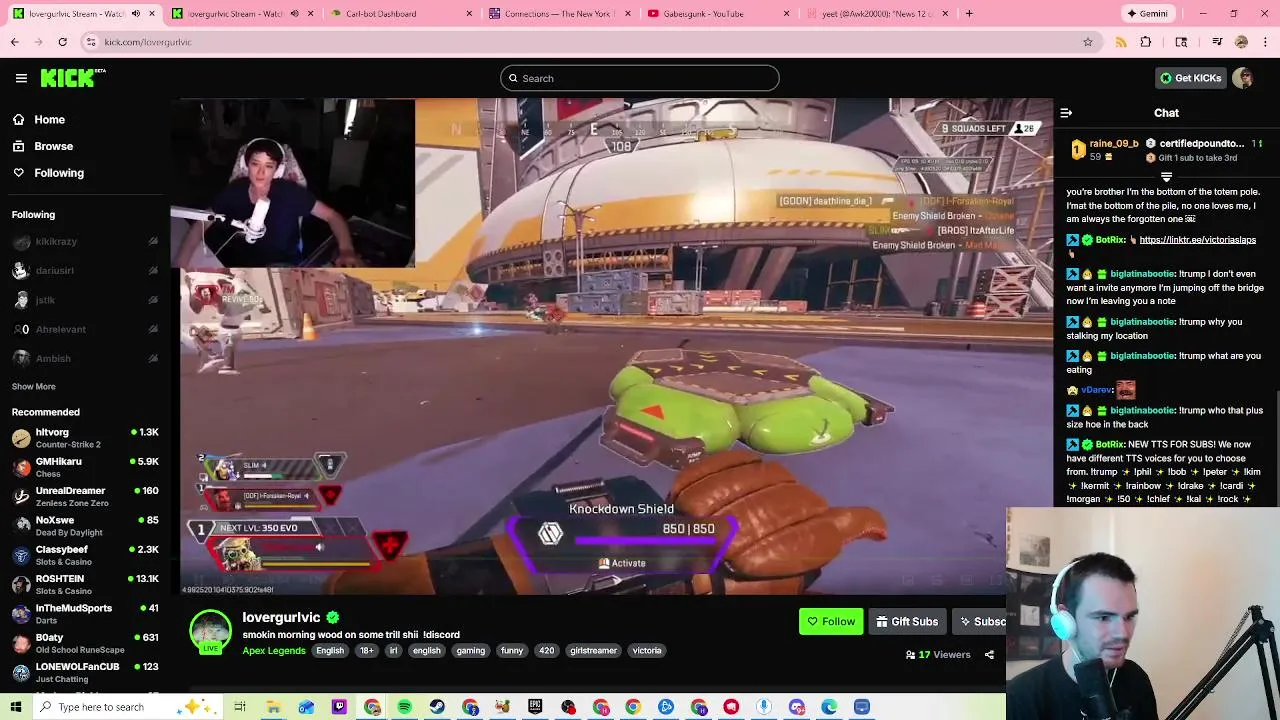Expand followed channels with Show more
This screenshot has height=720, width=1280.
click(33, 386)
